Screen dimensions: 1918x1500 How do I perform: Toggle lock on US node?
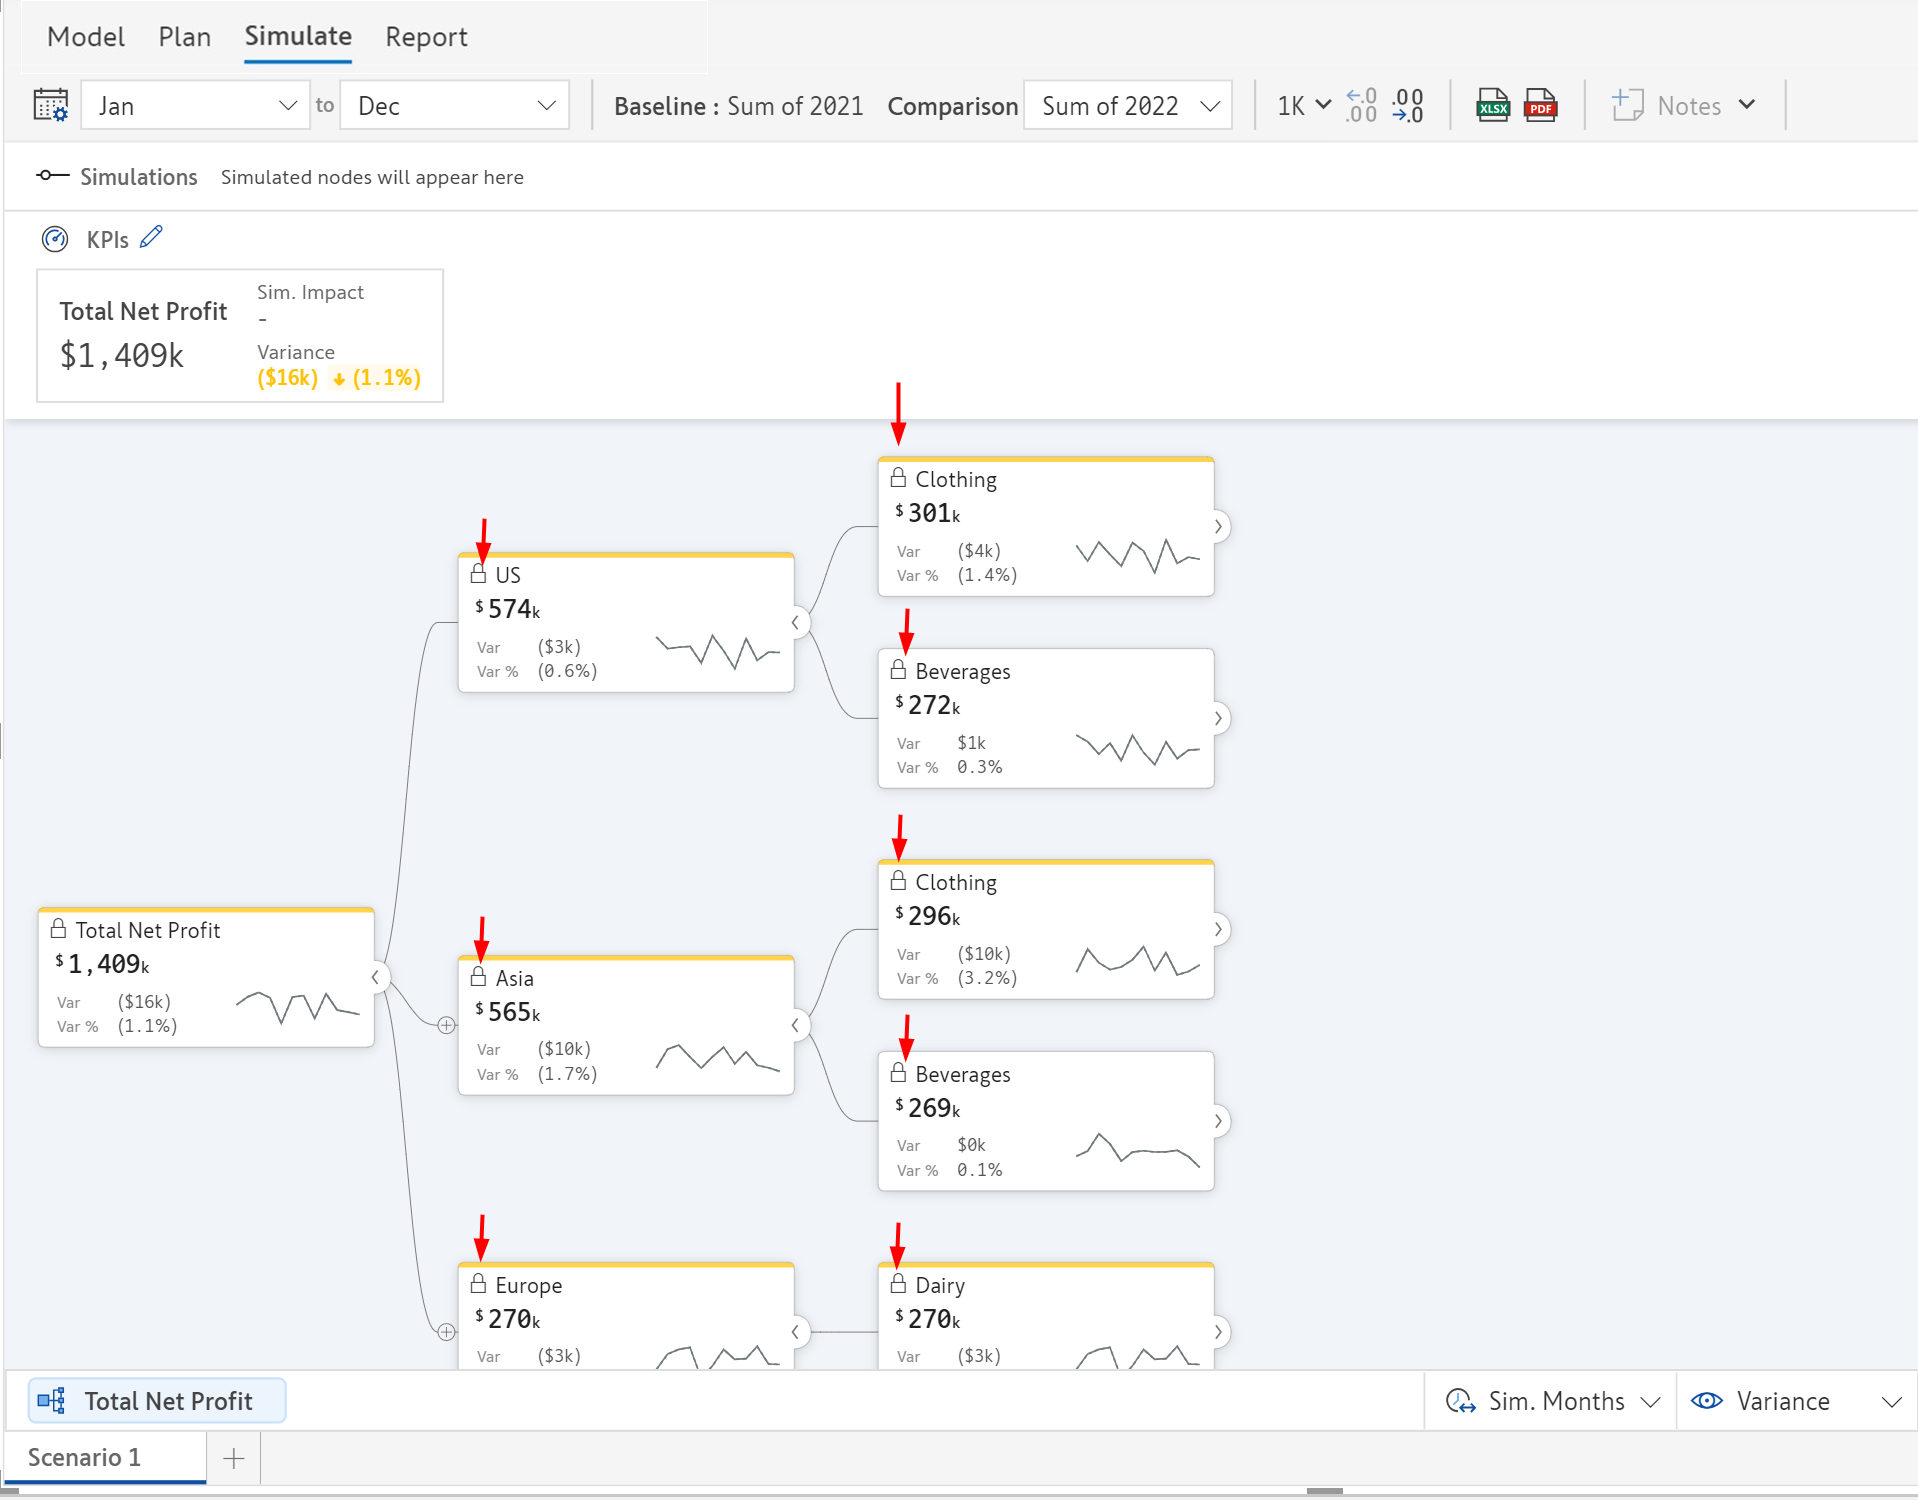(478, 574)
